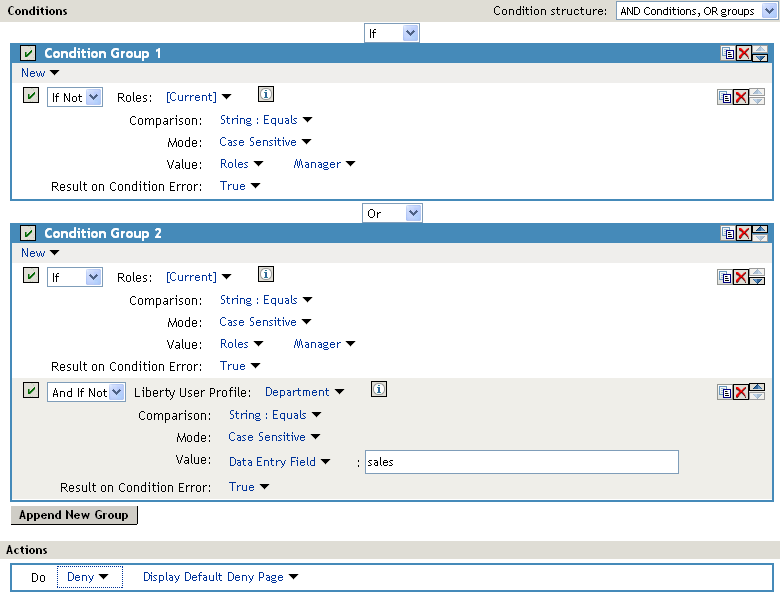
Task: Delete the Liberty User Profile condition
Action: 741,392
